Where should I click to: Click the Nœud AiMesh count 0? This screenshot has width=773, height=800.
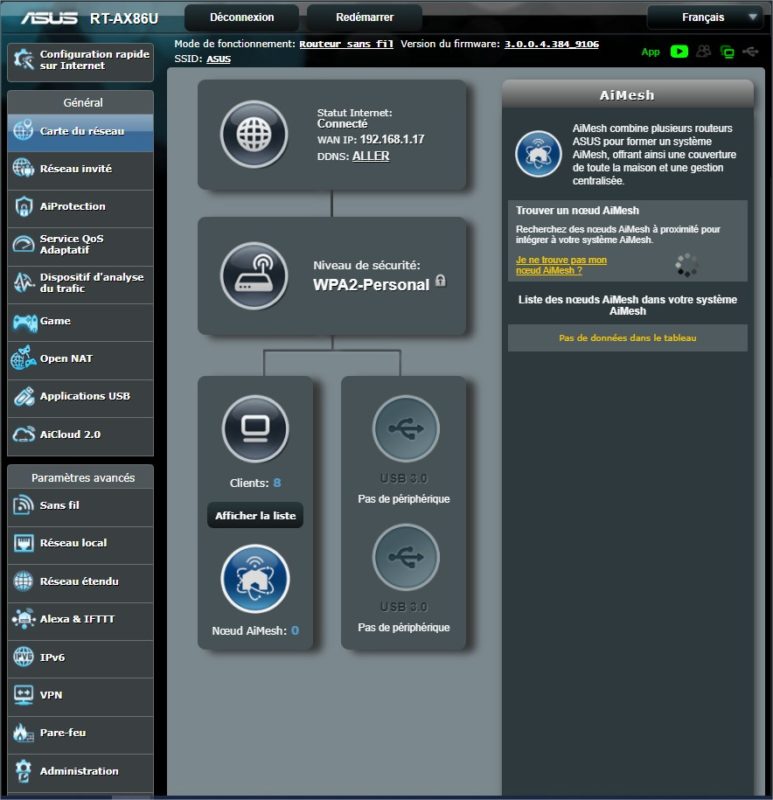click(295, 631)
